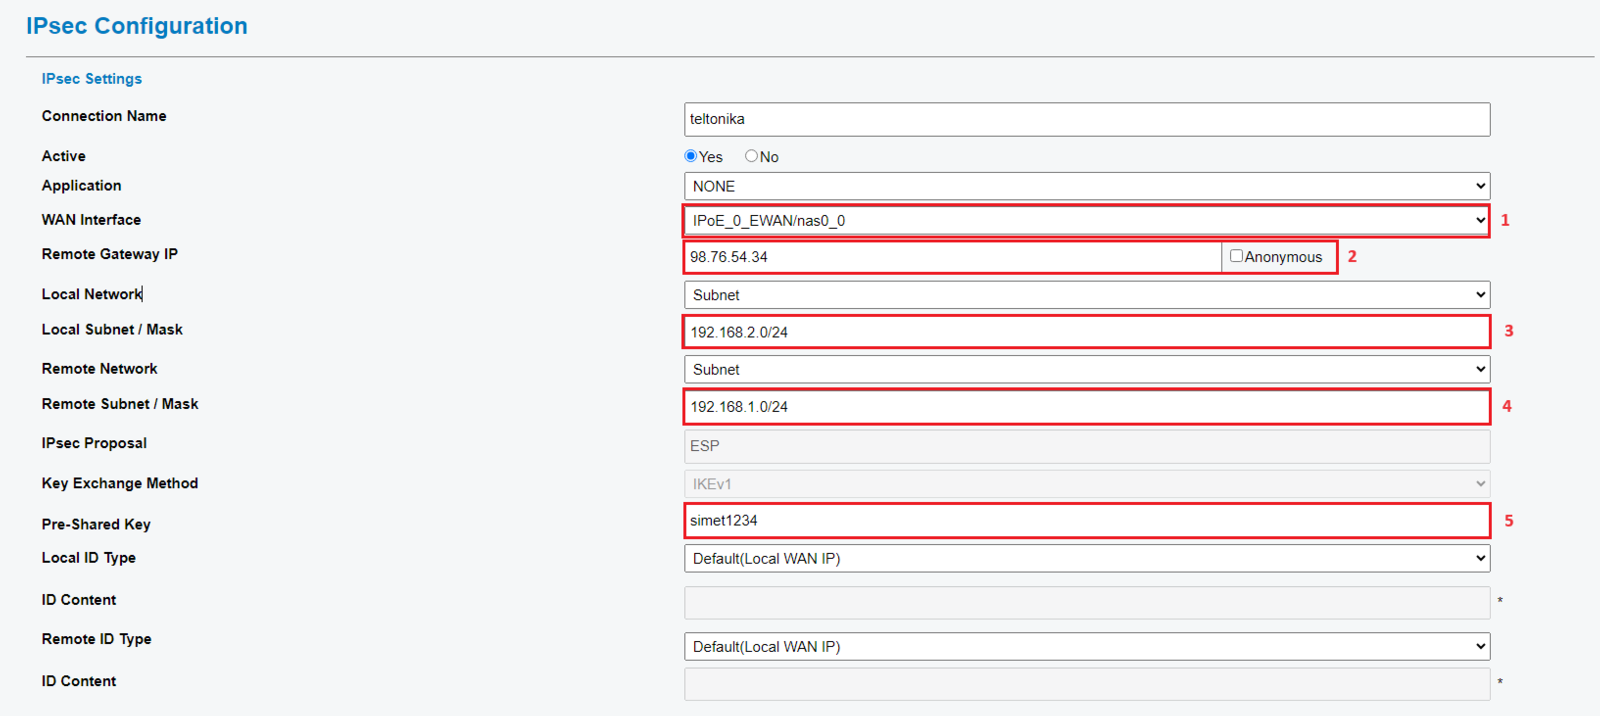The width and height of the screenshot is (1600, 716).
Task: Click the Remote Subnet / Mask input field
Action: click(x=1086, y=407)
